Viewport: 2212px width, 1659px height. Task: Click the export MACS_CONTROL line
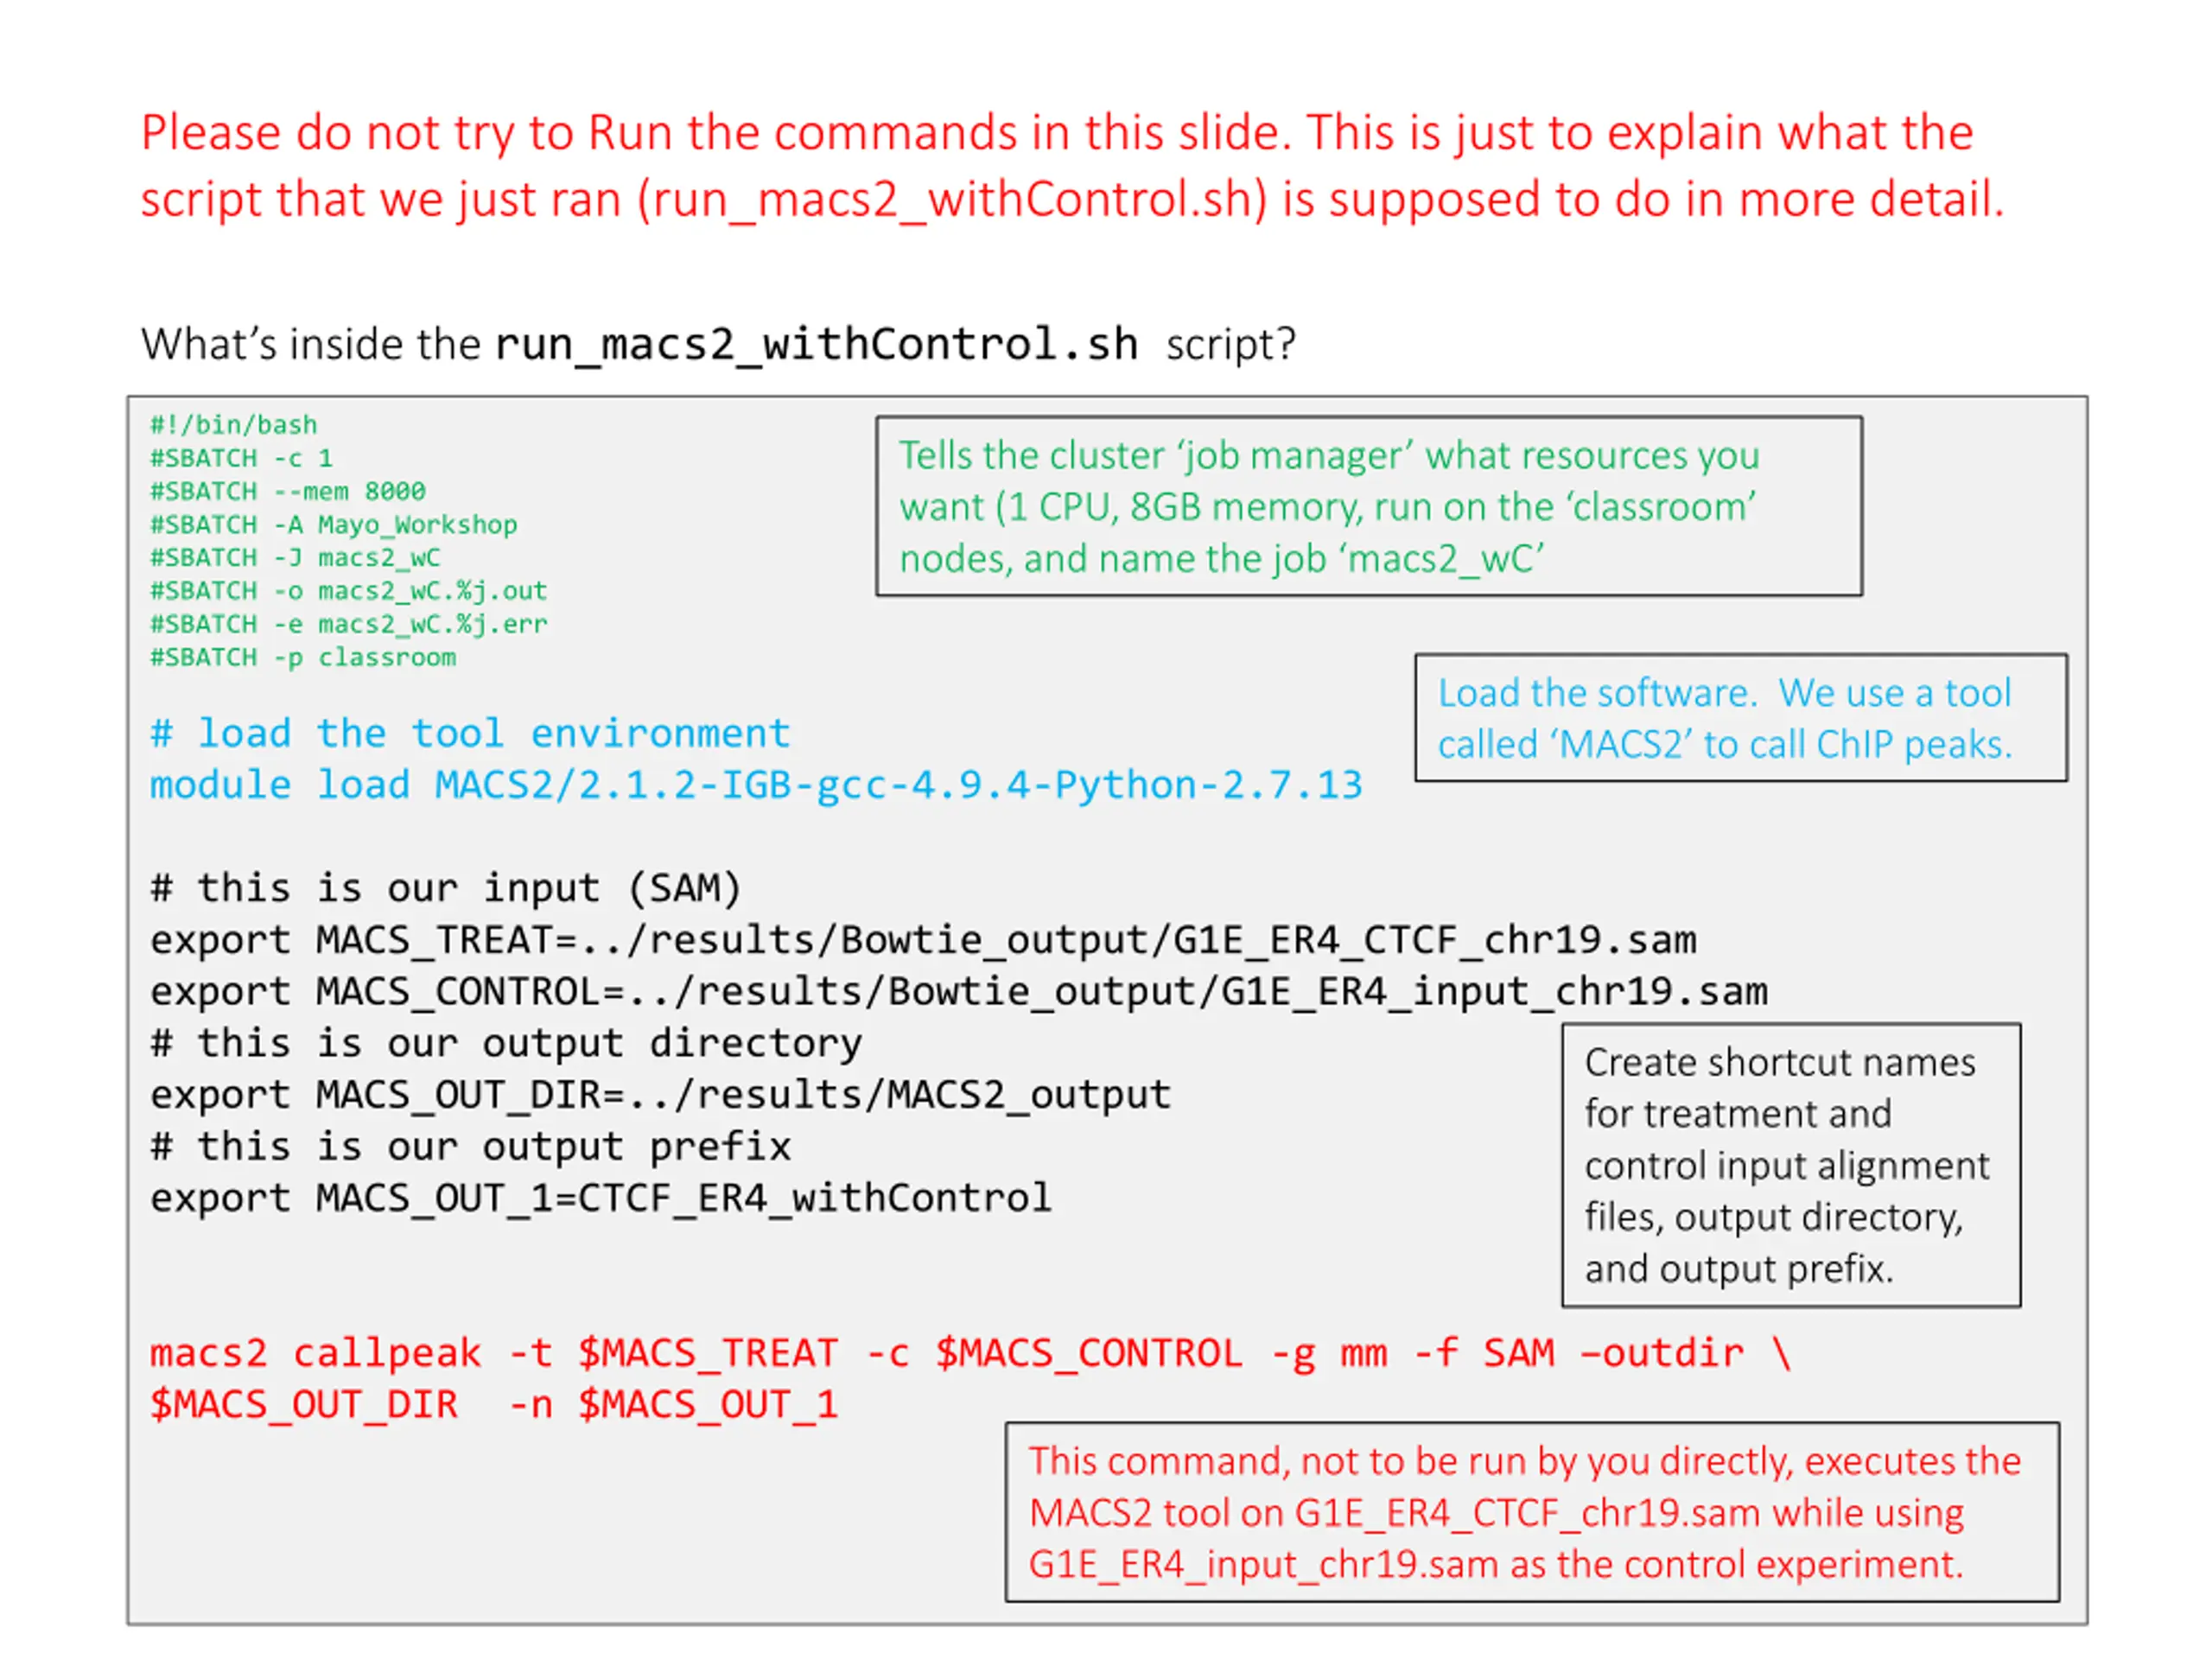tap(958, 991)
